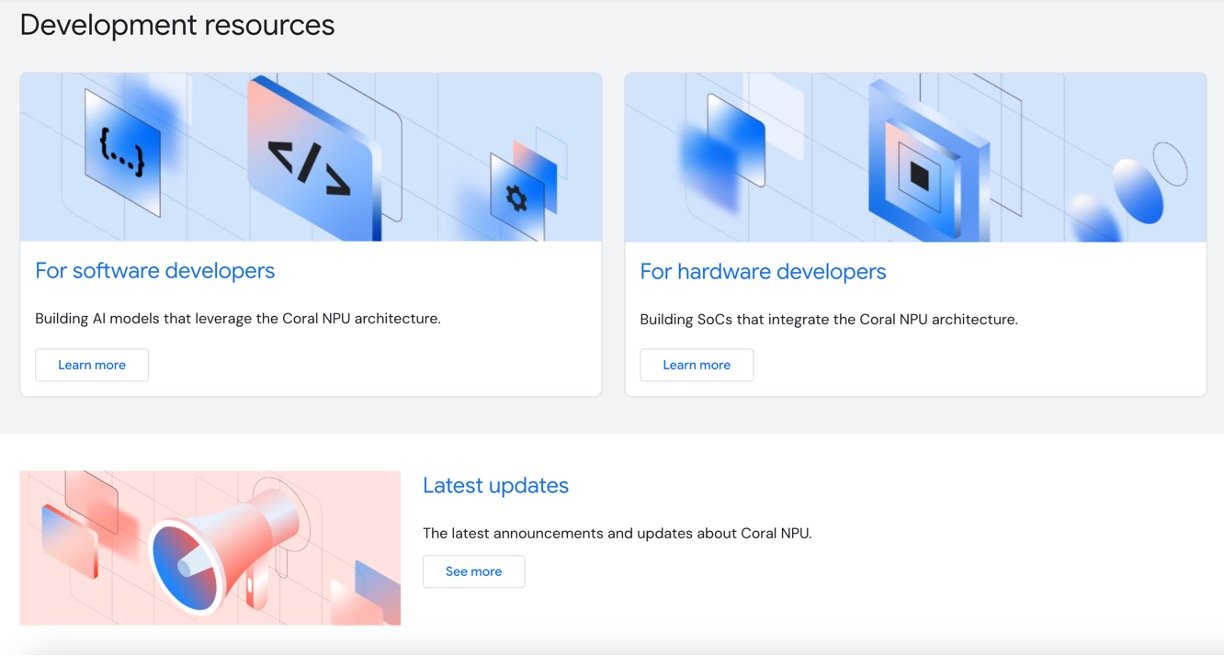
Task: Click the small blue-red tile right of megaphone
Action: coord(376,590)
